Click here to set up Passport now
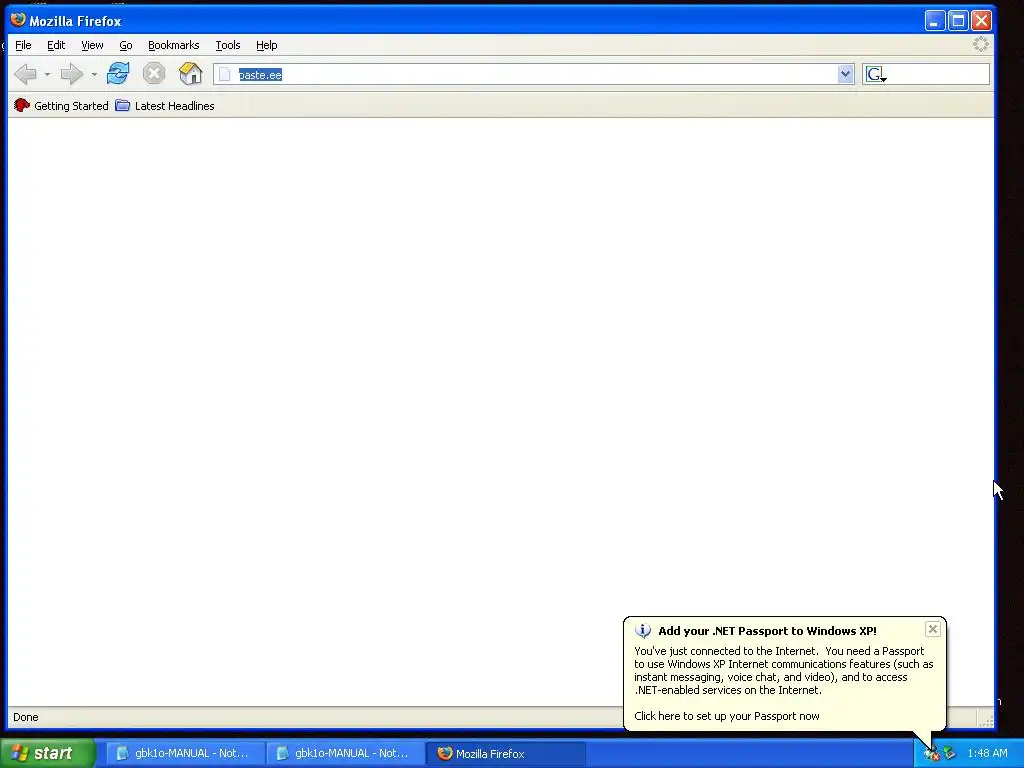The height and width of the screenshot is (768, 1024). coord(727,716)
